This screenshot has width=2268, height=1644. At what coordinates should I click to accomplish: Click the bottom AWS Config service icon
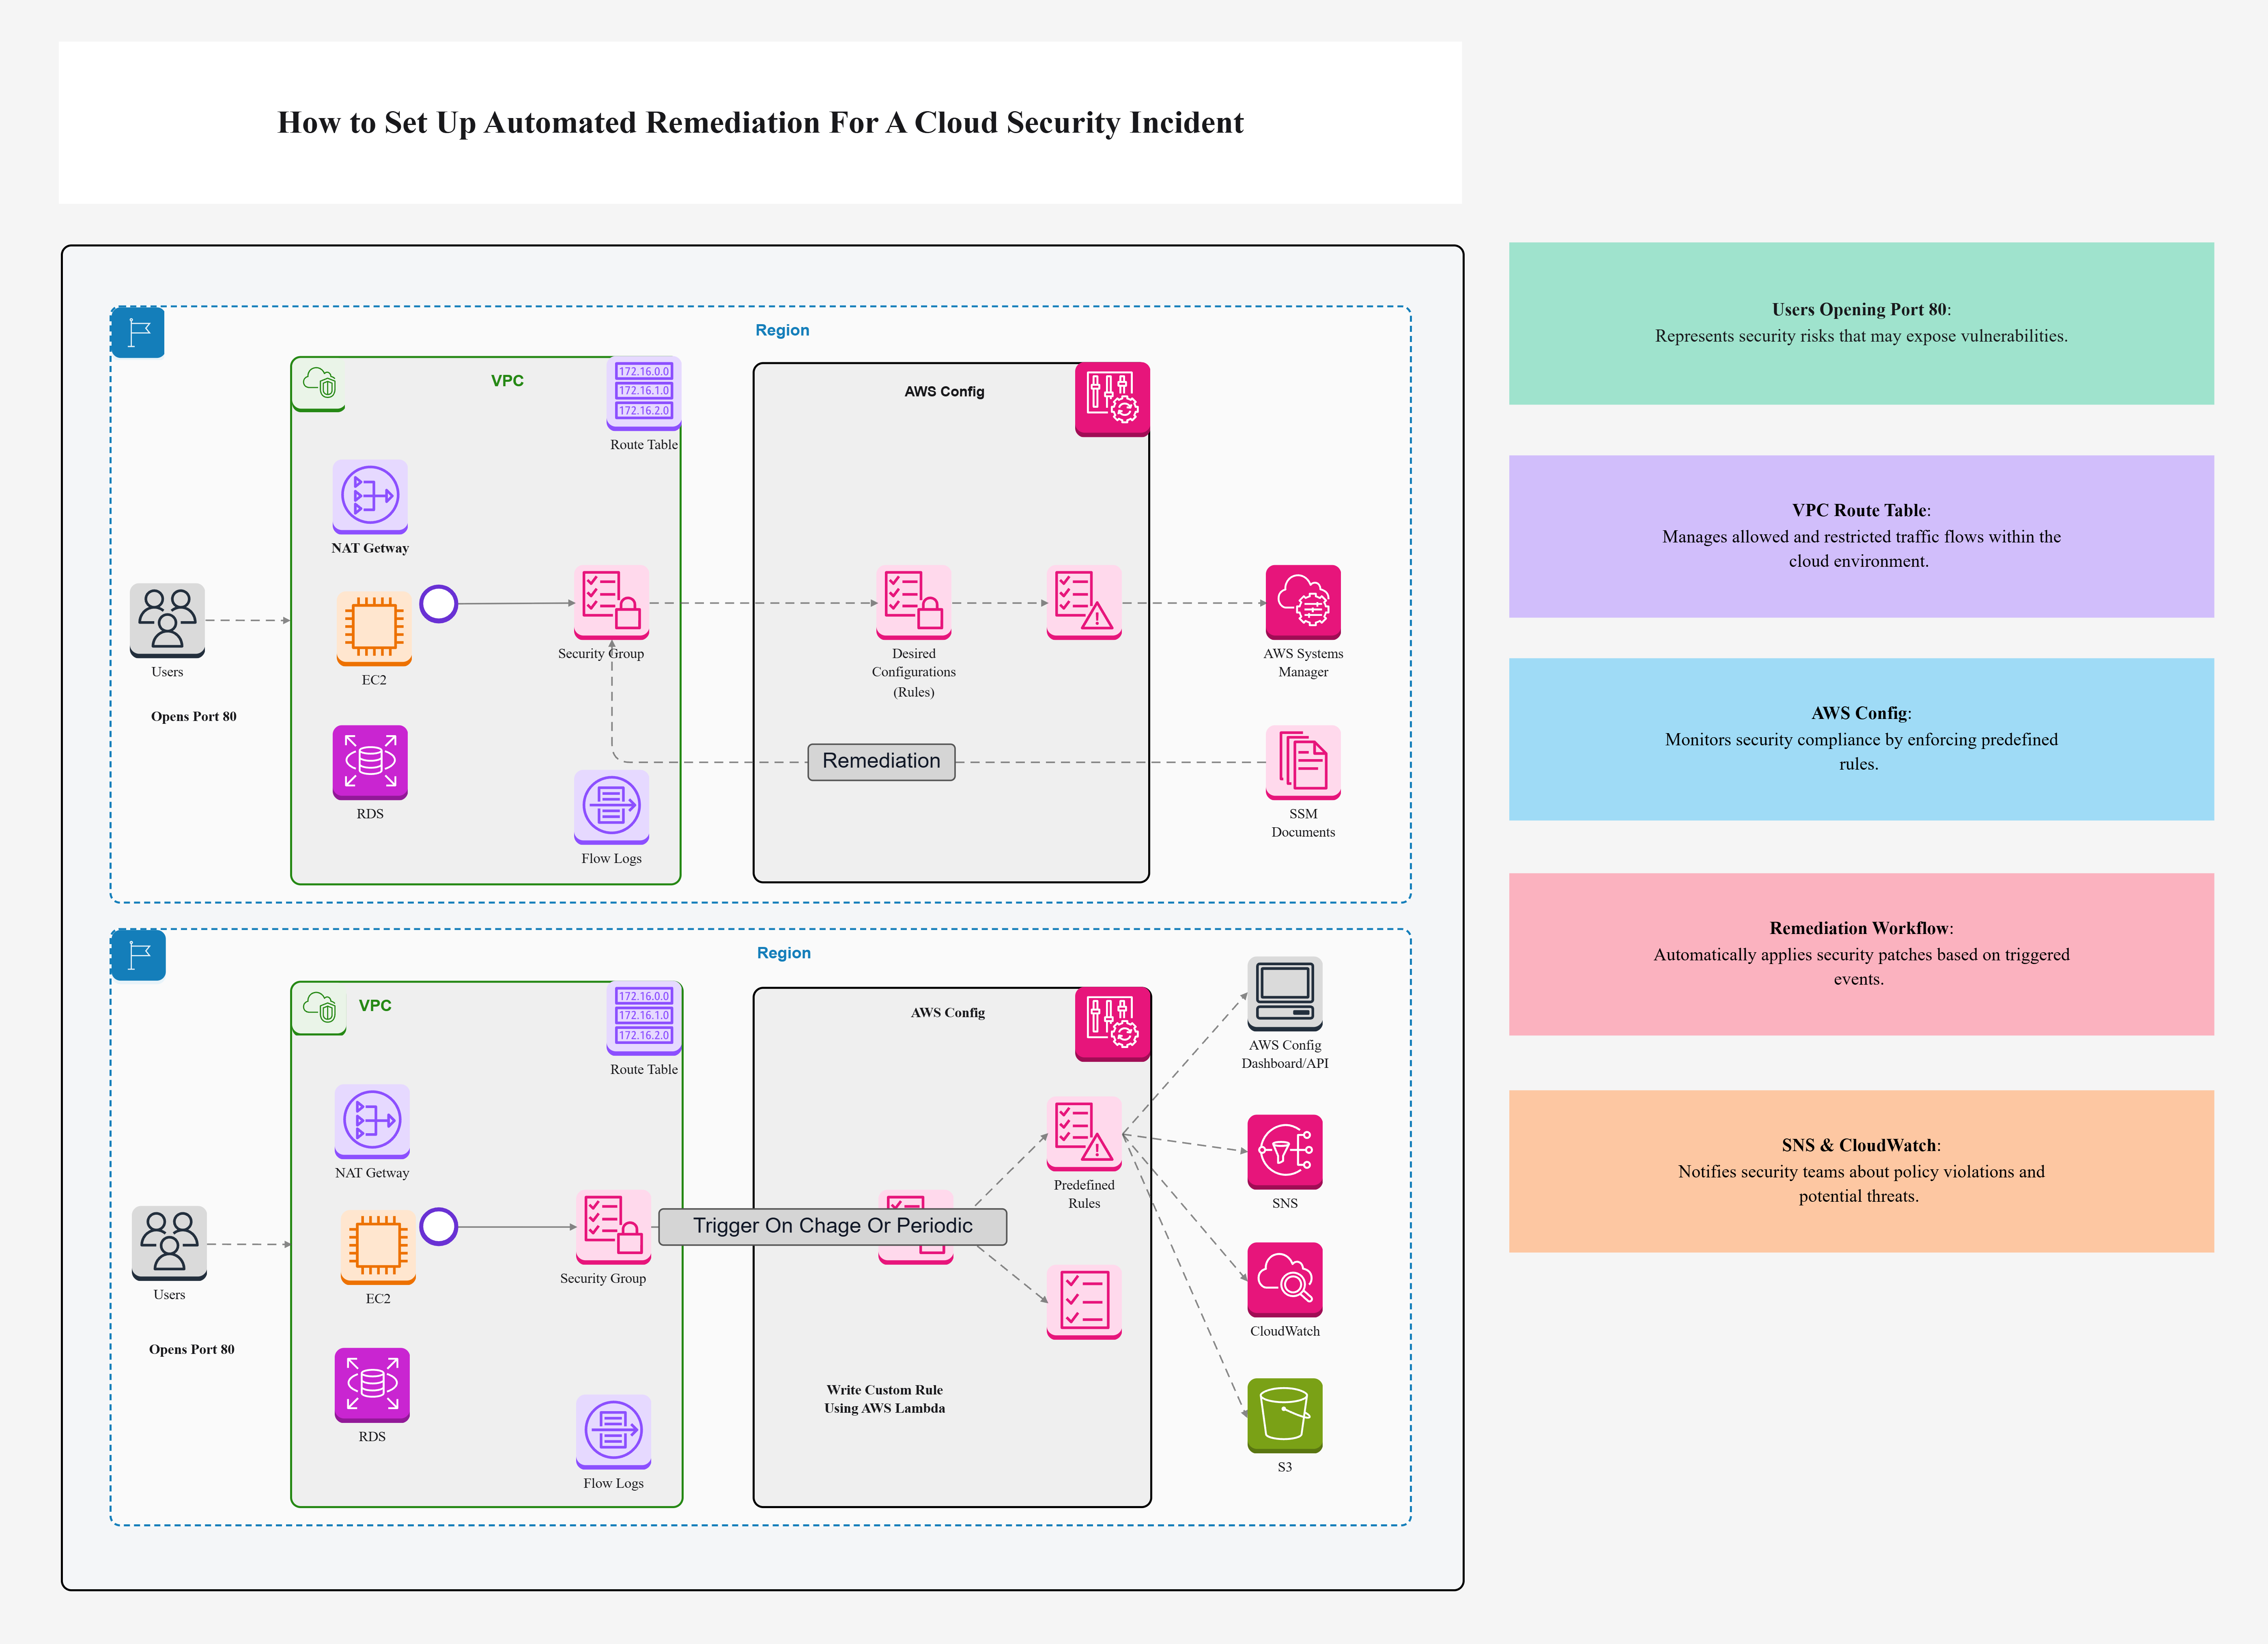pyautogui.click(x=1112, y=1025)
